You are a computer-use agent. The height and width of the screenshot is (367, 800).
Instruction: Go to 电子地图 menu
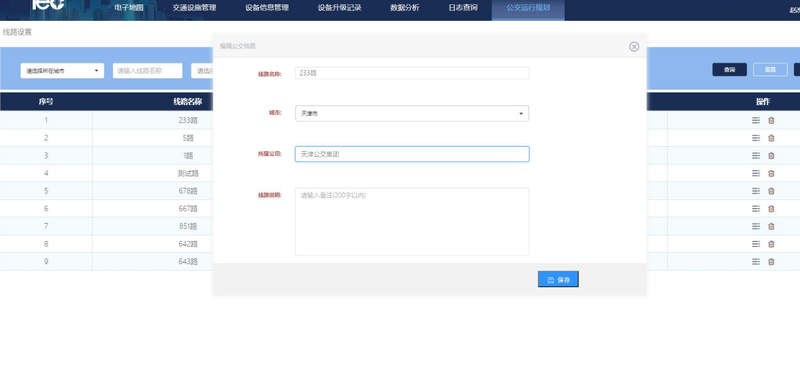click(x=129, y=8)
